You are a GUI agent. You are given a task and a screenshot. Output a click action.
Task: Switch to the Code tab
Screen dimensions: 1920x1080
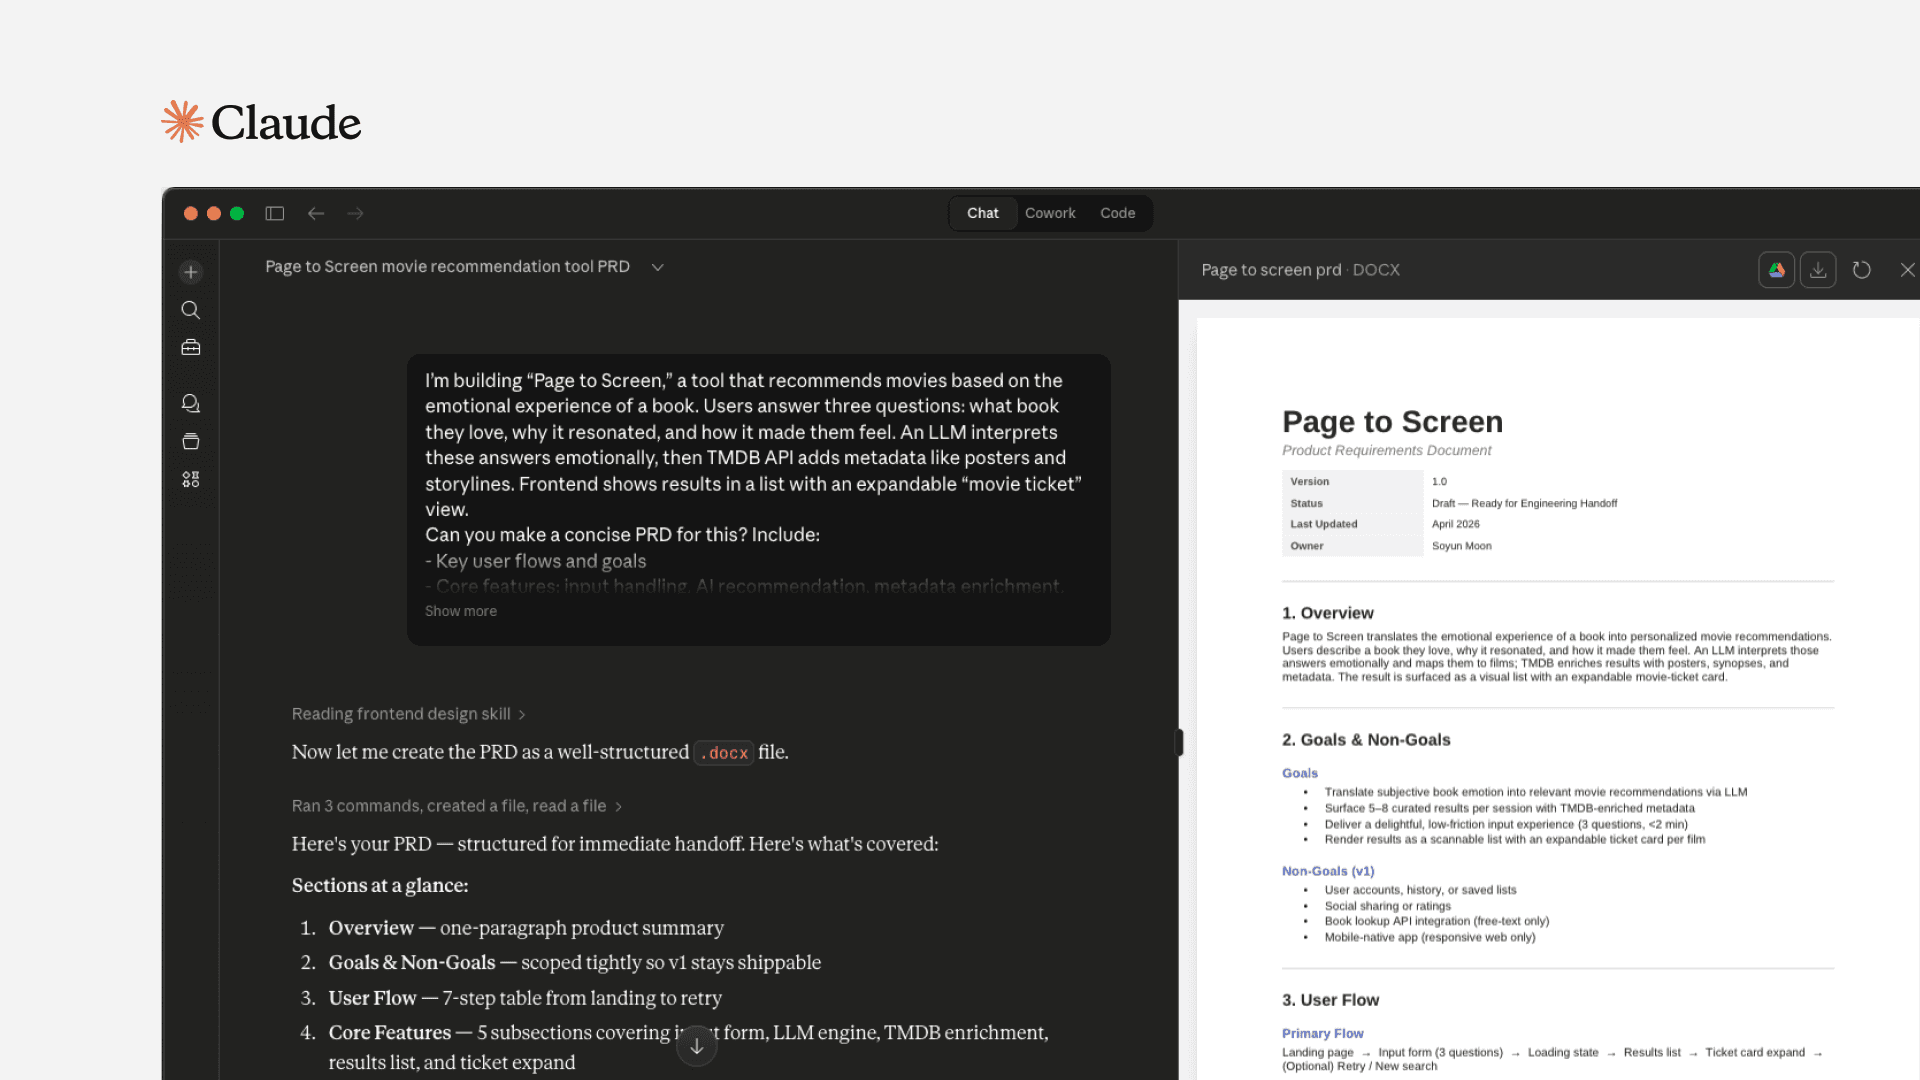coord(1117,213)
